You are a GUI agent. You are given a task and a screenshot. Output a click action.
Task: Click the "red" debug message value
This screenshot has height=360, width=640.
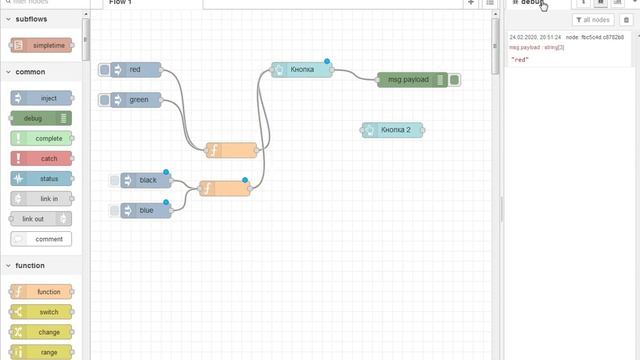(520, 60)
